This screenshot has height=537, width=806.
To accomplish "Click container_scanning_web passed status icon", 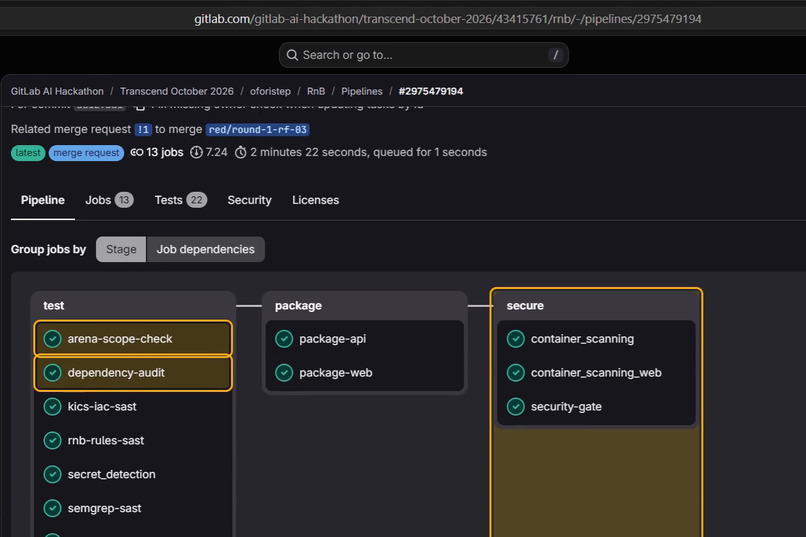I will click(516, 373).
